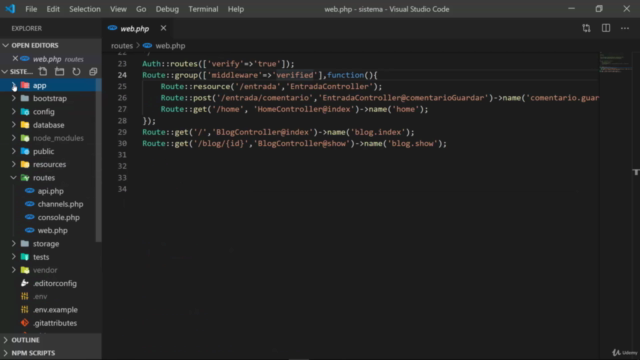Click the 'verified' middleware string on line 24
Screen dimensions: 640x360
(295, 75)
